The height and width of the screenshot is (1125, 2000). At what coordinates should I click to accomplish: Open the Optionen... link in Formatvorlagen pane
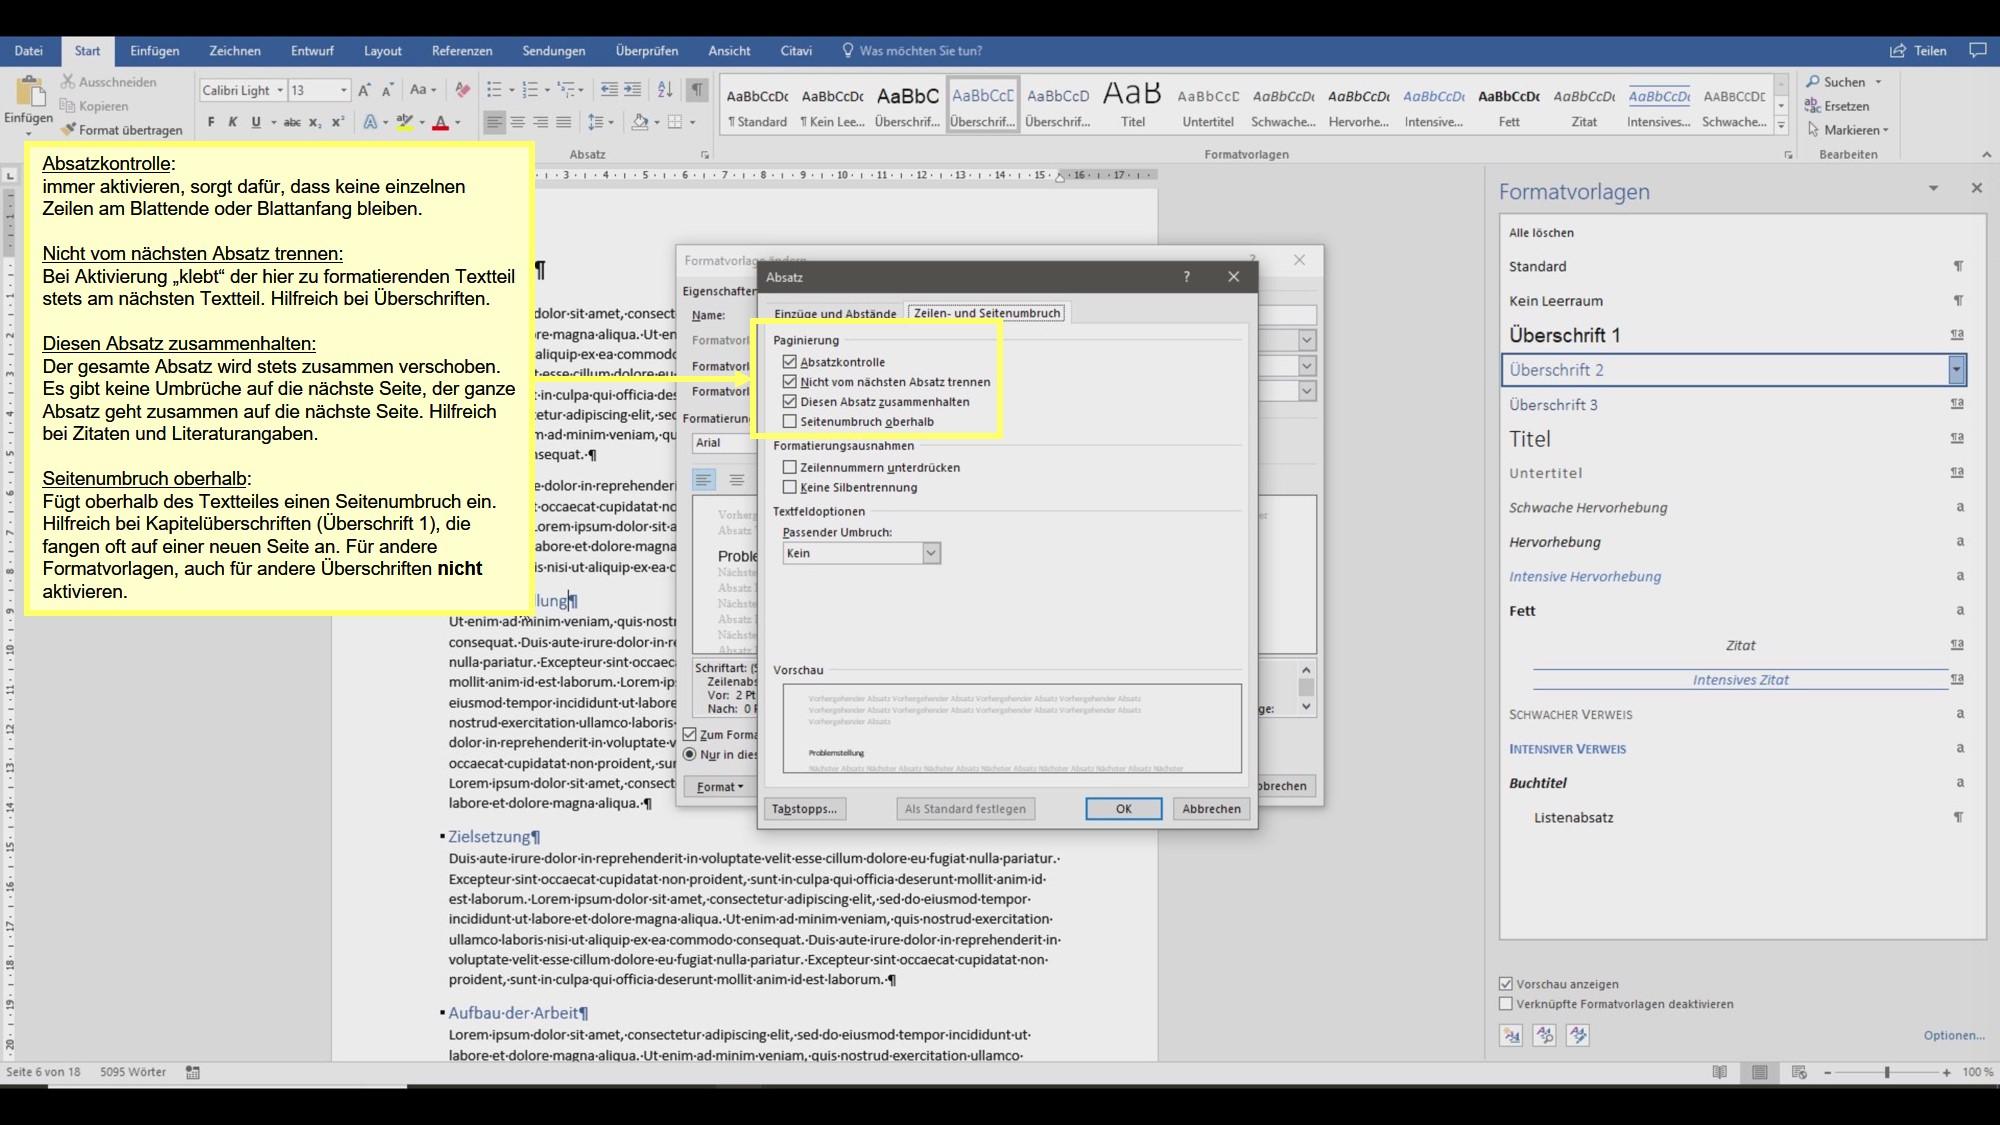tap(1953, 1035)
